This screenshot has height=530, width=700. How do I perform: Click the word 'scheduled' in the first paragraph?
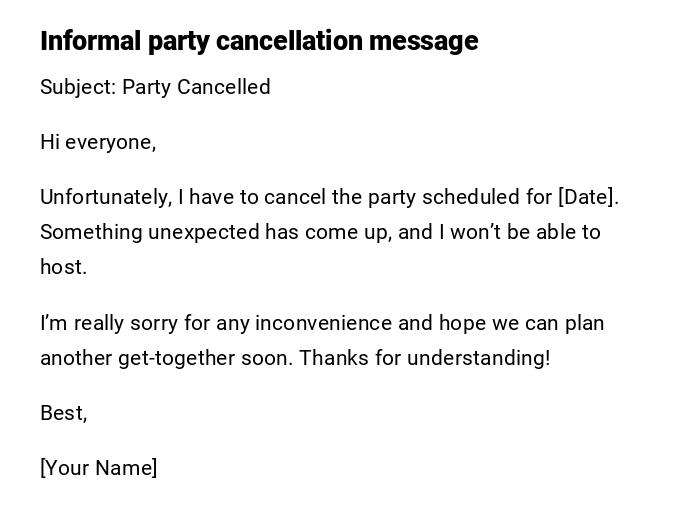(450, 197)
